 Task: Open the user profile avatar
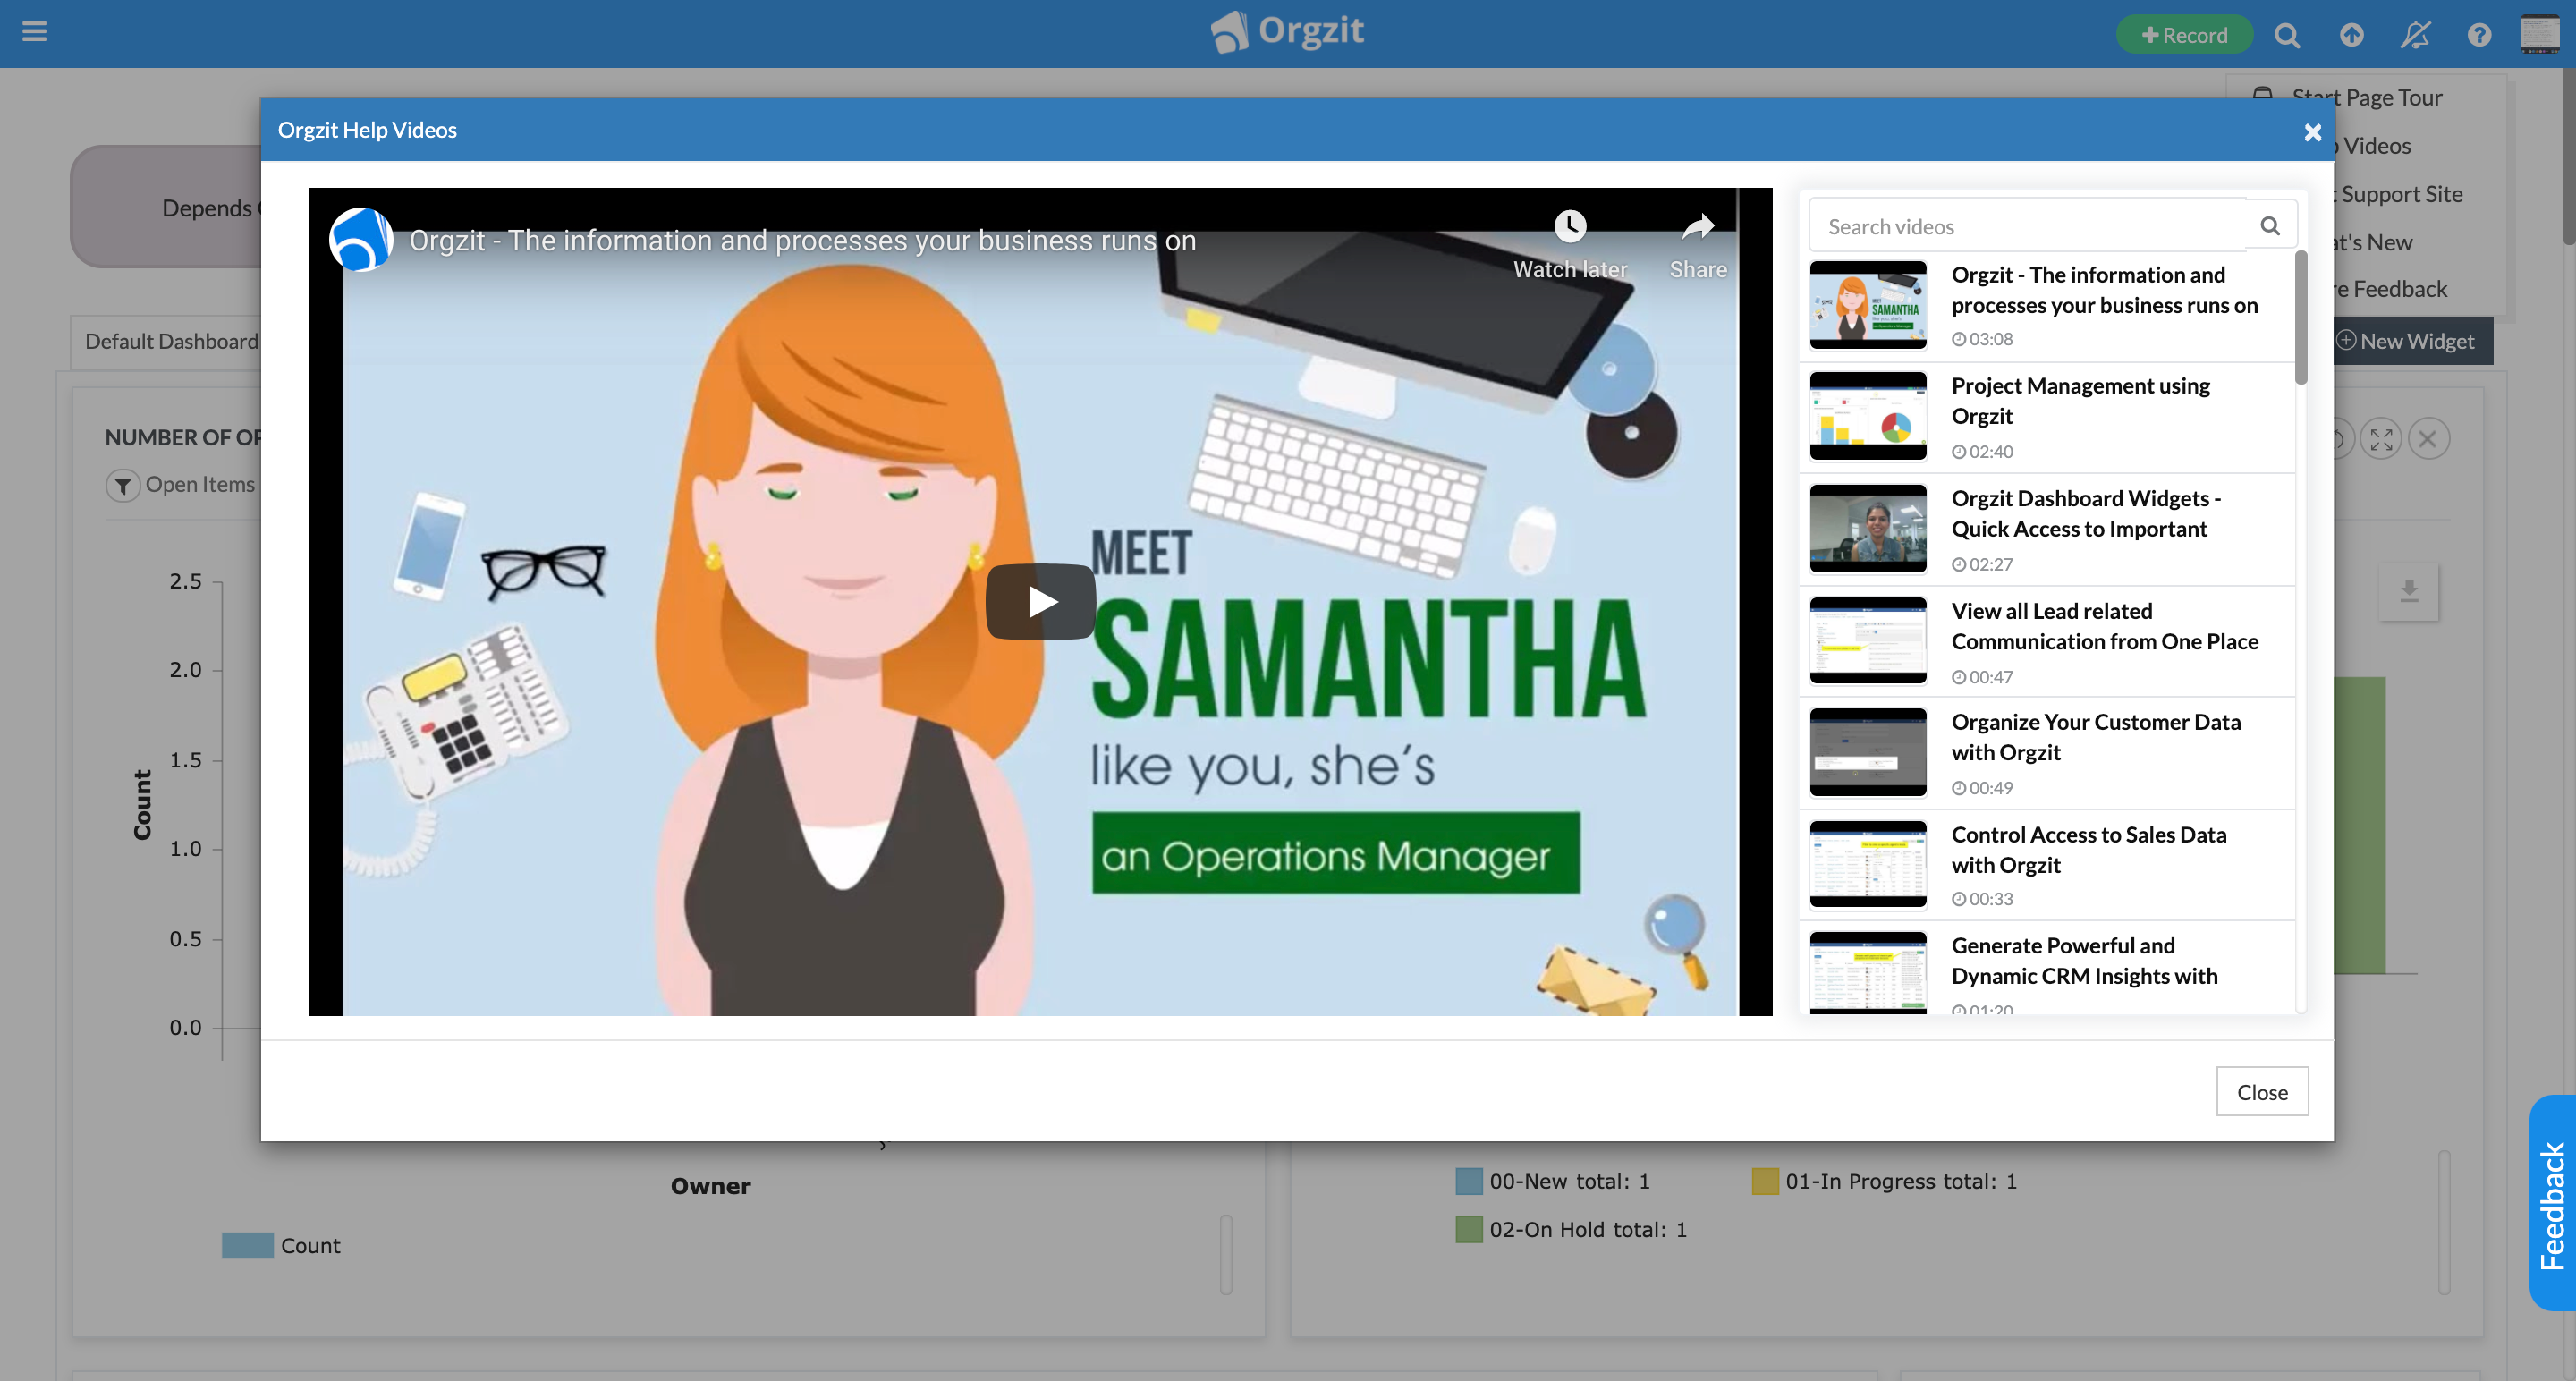[2539, 33]
